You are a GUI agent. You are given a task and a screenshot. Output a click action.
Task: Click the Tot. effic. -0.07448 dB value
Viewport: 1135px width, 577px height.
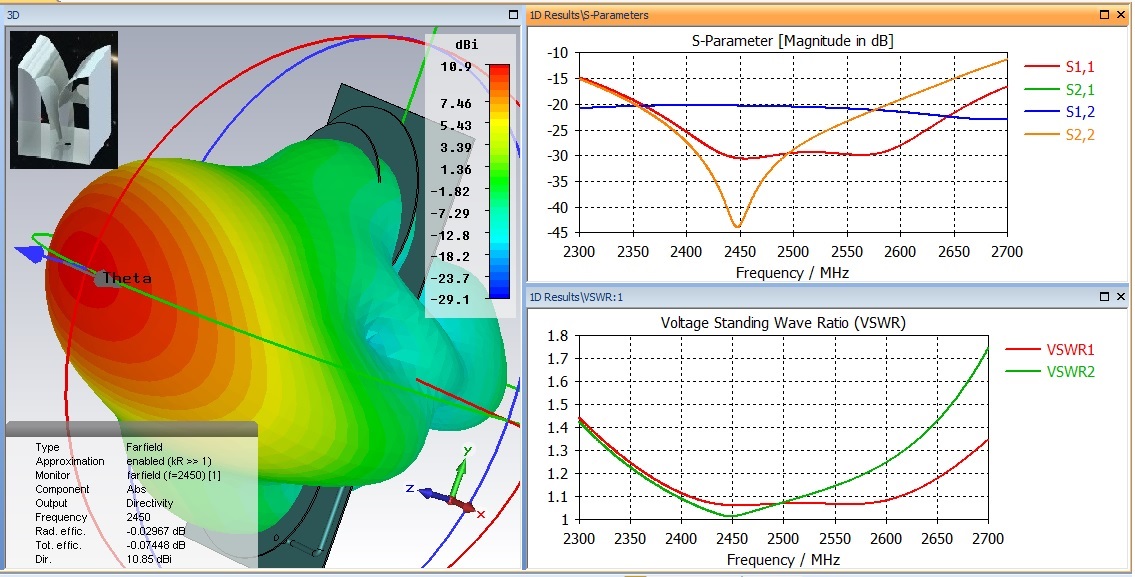(x=156, y=545)
